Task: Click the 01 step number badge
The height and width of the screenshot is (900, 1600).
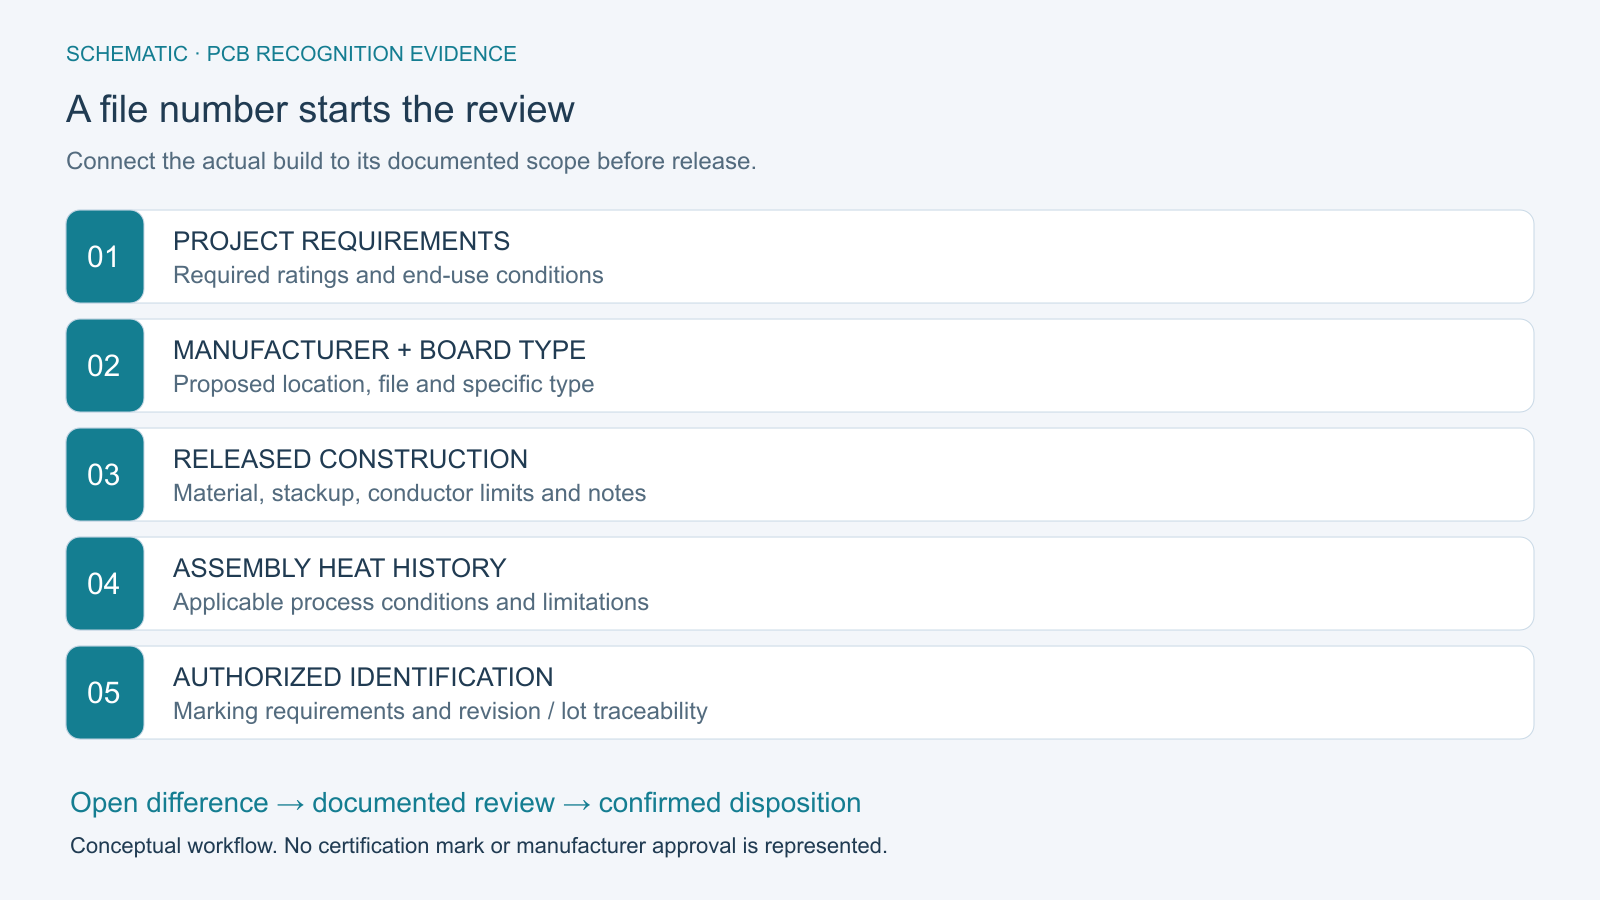Action: 105,257
